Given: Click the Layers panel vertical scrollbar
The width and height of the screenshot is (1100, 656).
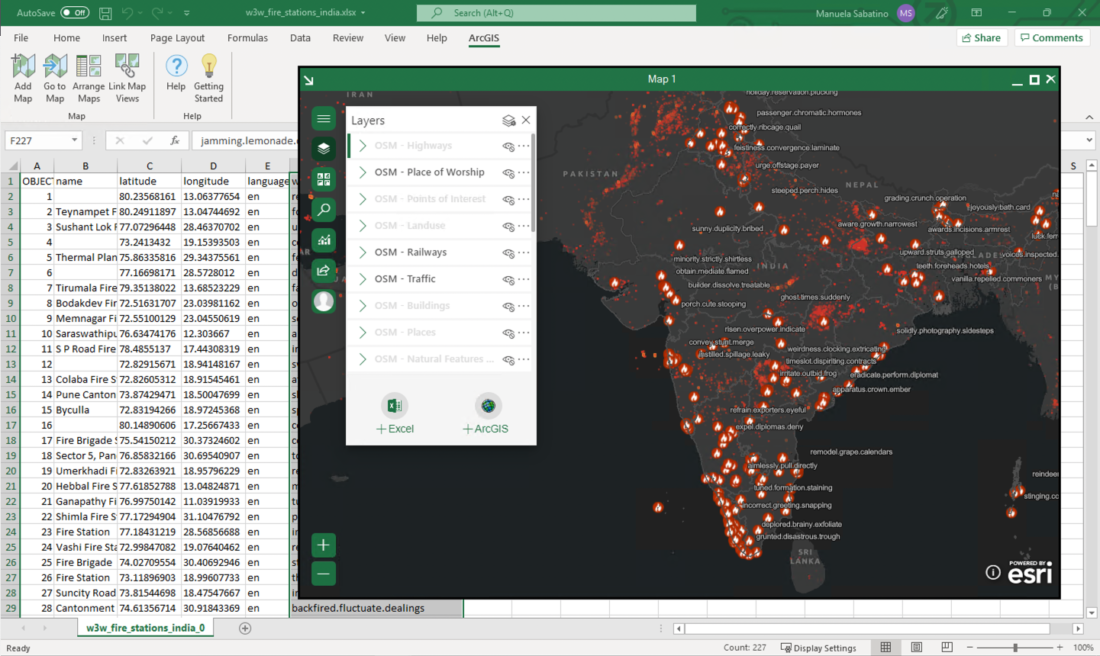Looking at the screenshot, I should [x=533, y=182].
